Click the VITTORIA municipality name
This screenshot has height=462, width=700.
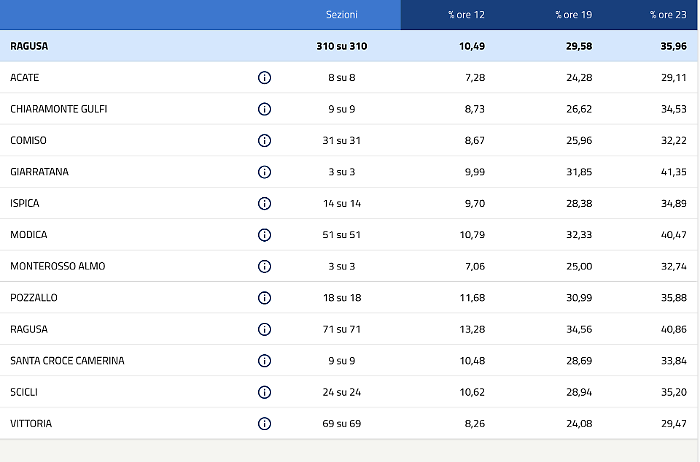click(x=31, y=424)
